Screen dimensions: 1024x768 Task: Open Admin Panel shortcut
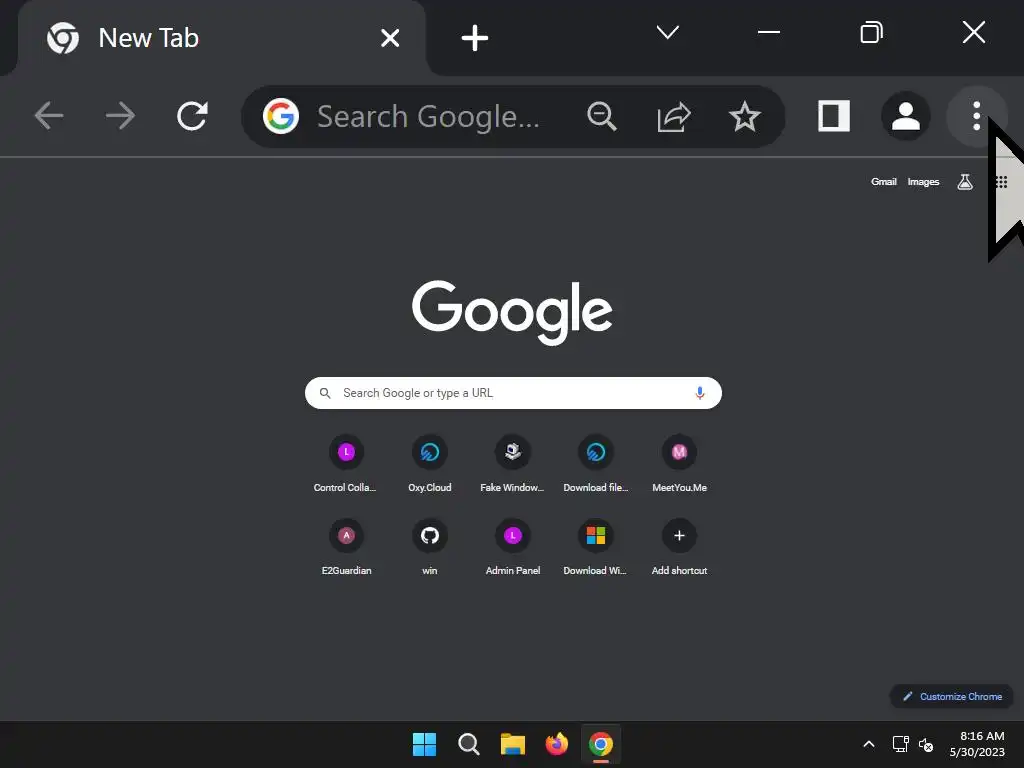click(513, 547)
